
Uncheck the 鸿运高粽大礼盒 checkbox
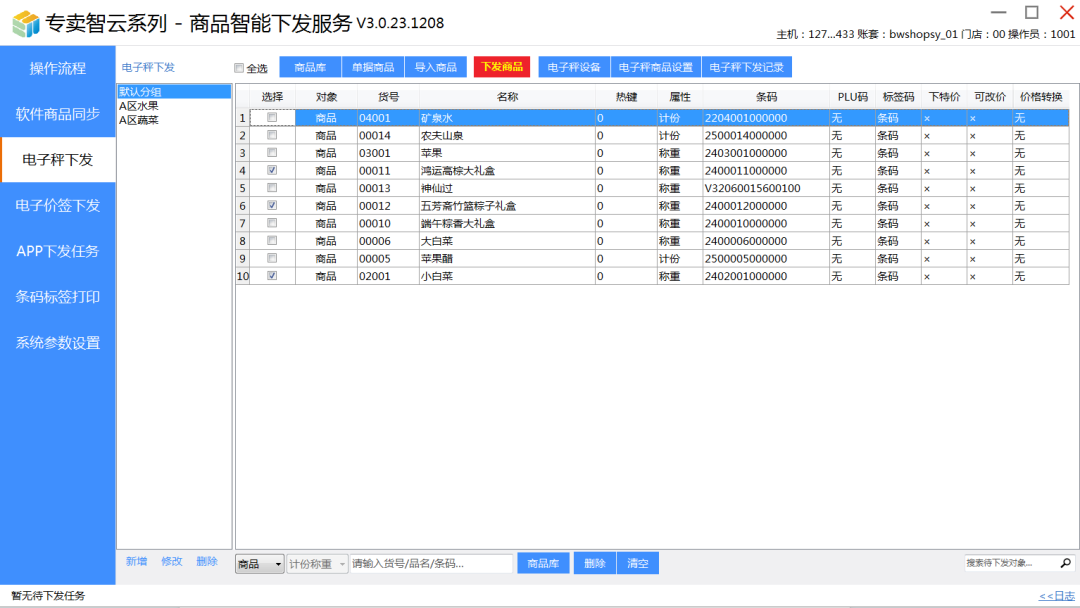pos(272,171)
